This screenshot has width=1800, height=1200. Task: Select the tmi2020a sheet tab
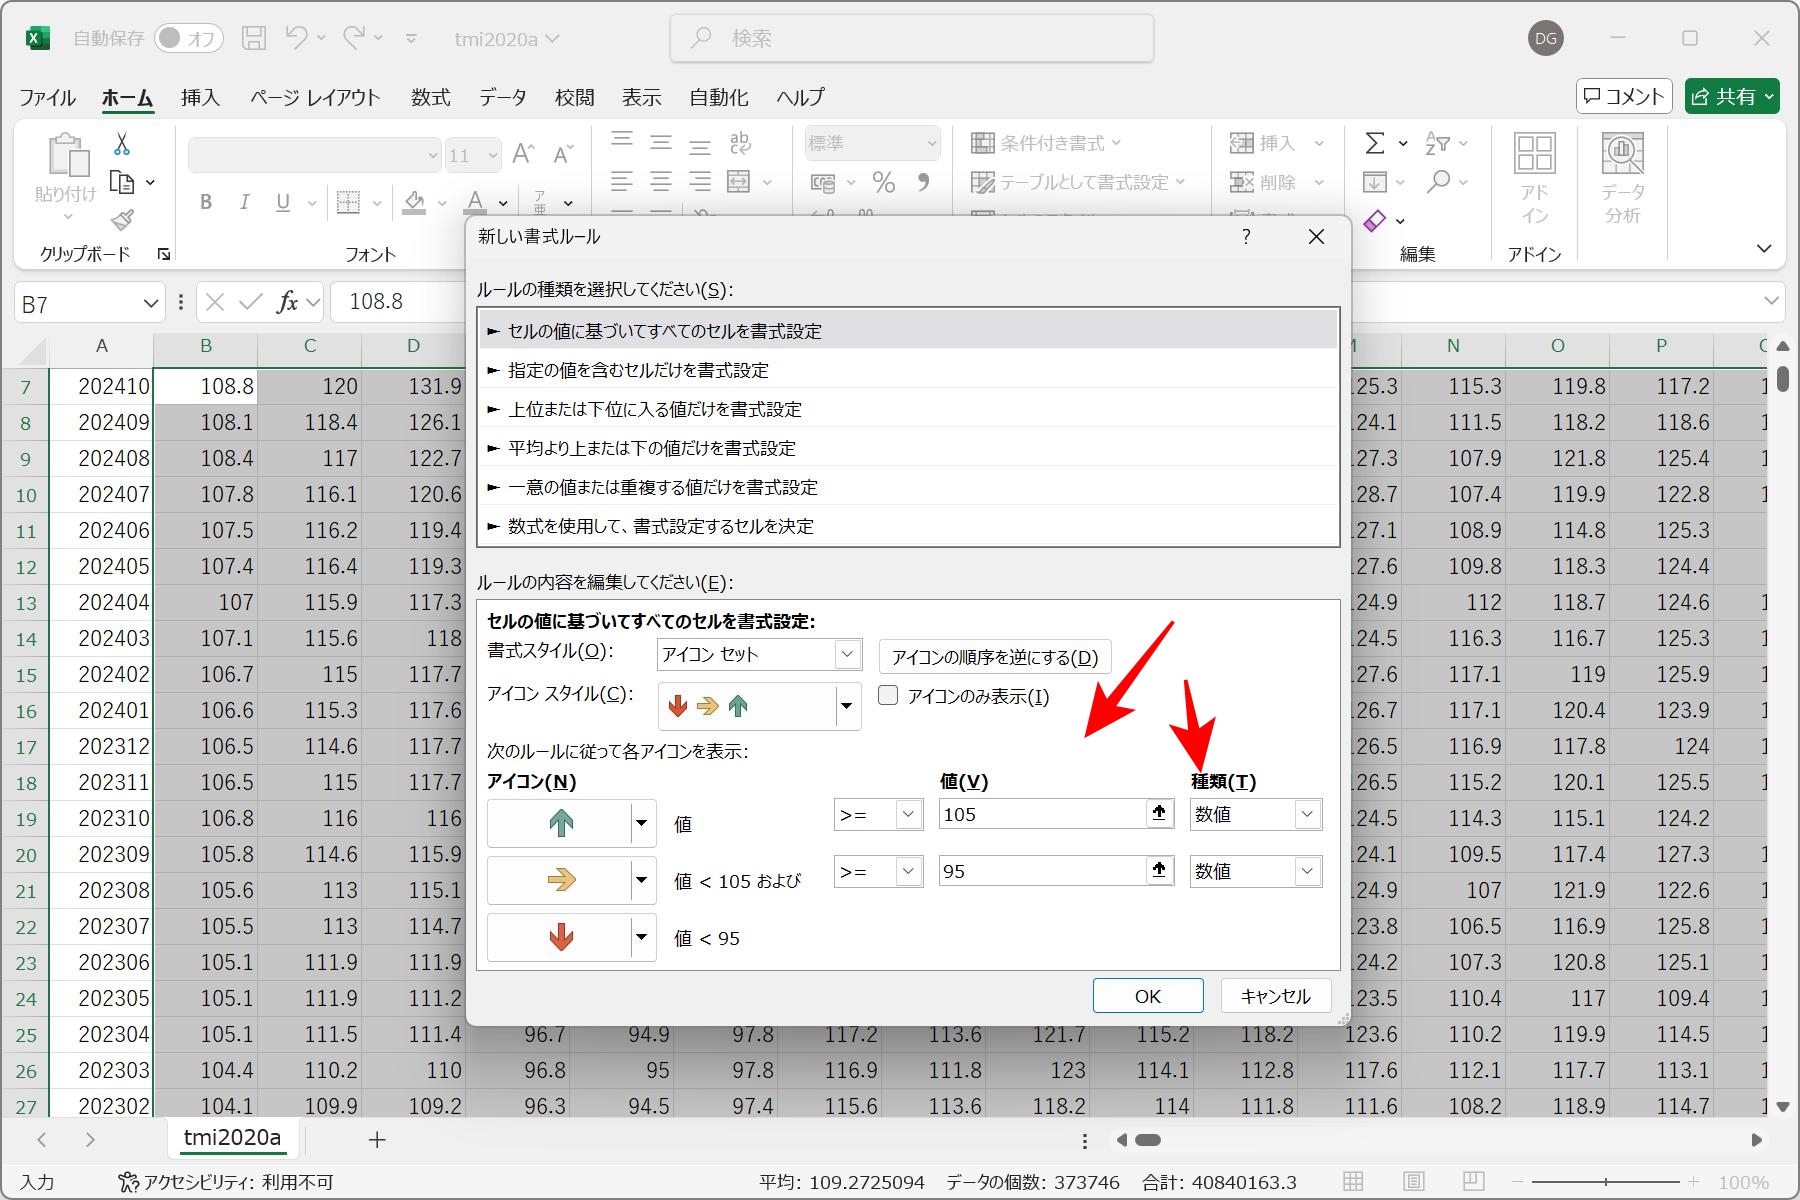coord(233,1138)
